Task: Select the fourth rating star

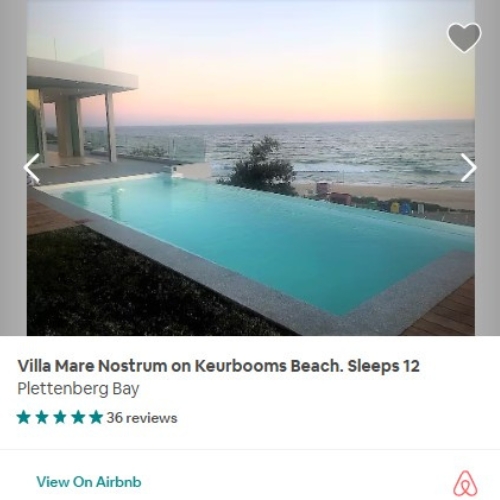Action: tap(78, 417)
